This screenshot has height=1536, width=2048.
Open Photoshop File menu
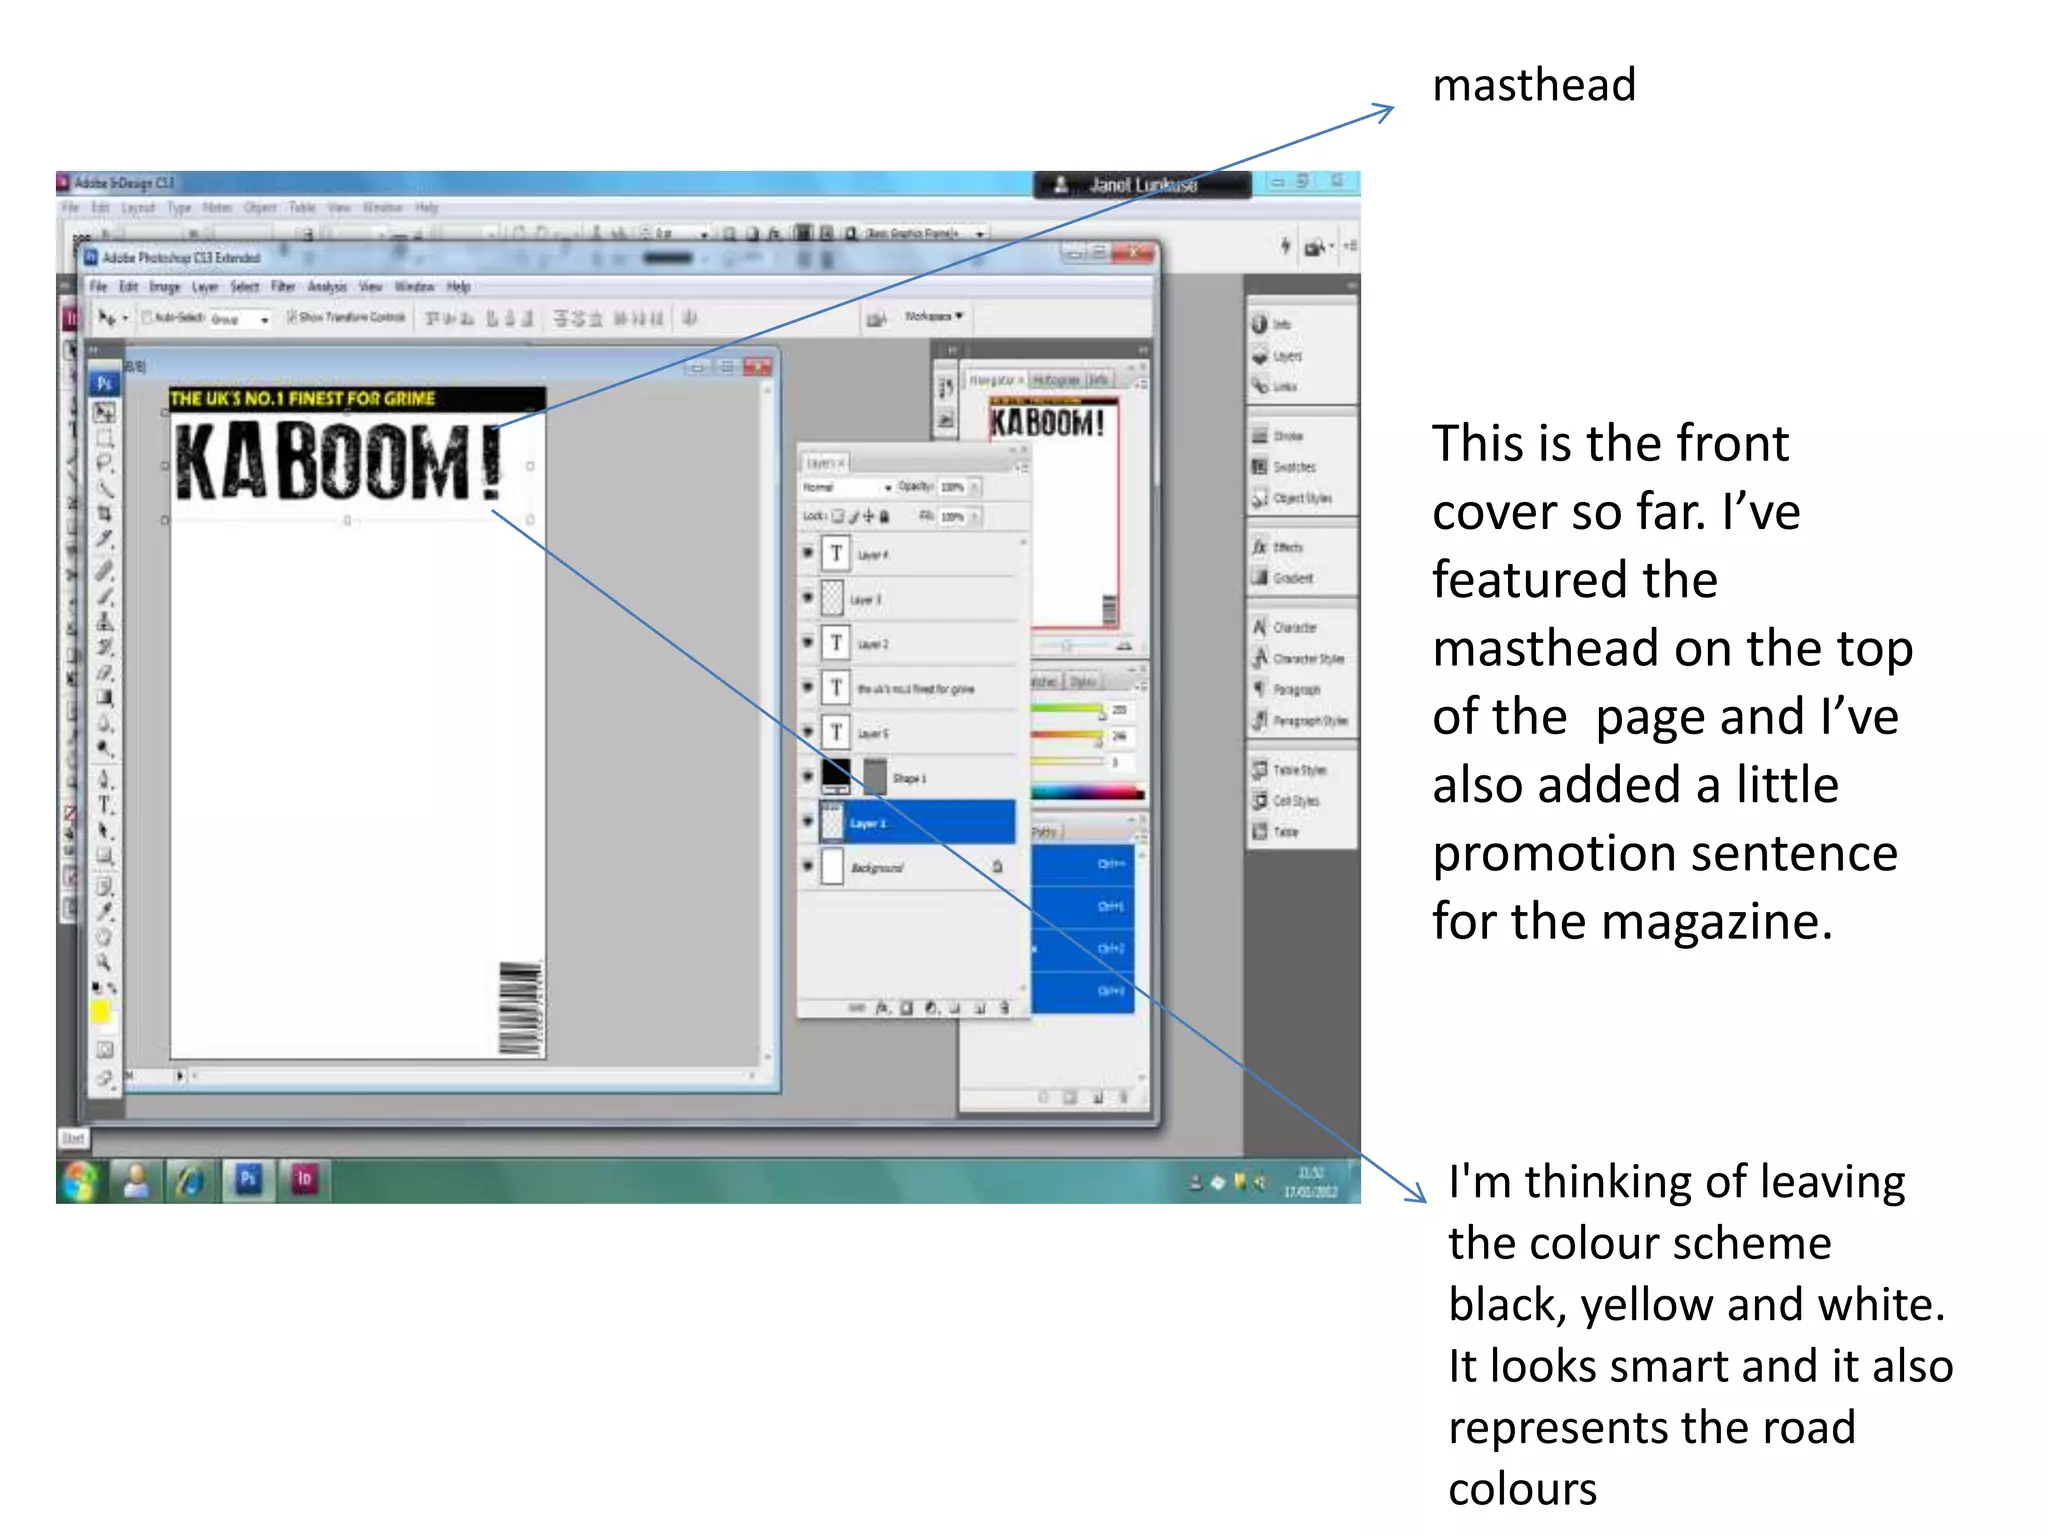pyautogui.click(x=98, y=287)
